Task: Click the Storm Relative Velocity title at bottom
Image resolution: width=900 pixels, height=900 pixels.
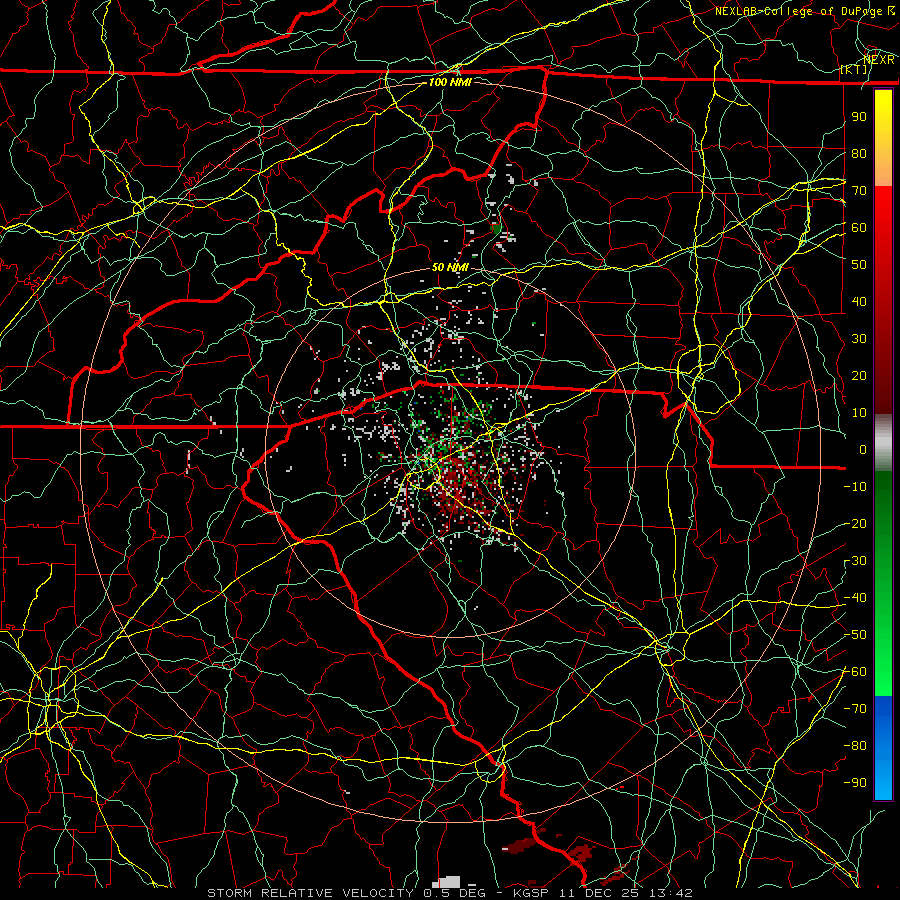Action: [449, 893]
